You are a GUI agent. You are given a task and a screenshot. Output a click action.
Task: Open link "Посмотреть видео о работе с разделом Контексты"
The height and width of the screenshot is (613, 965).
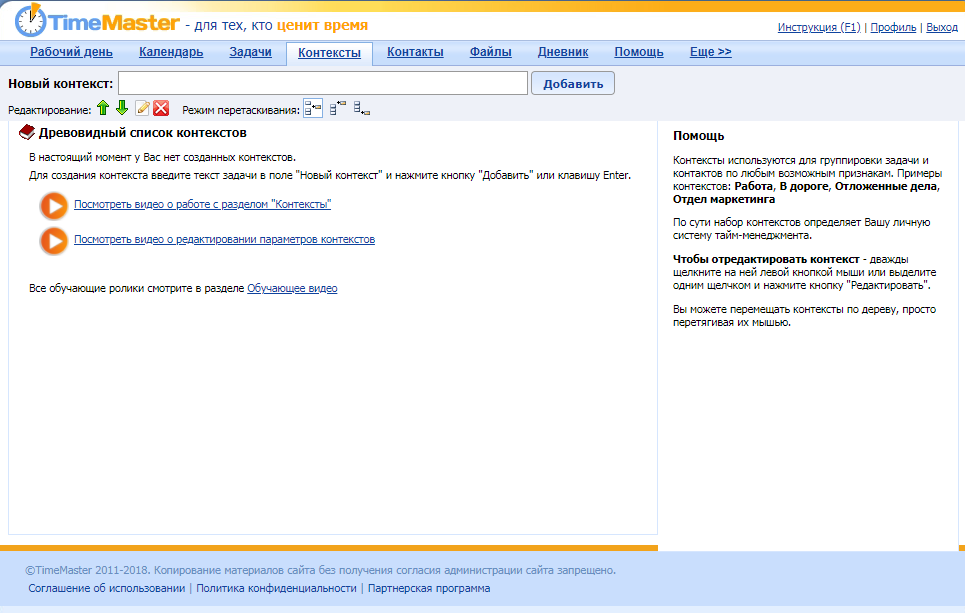click(x=202, y=204)
